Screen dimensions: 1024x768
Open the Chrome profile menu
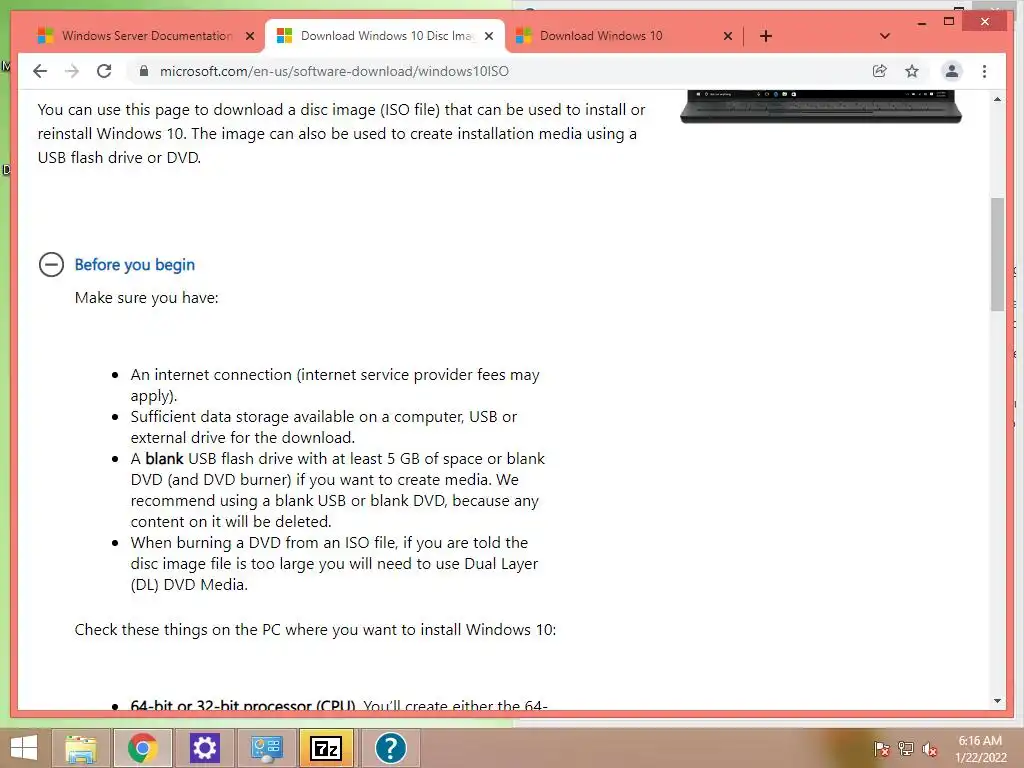952,71
